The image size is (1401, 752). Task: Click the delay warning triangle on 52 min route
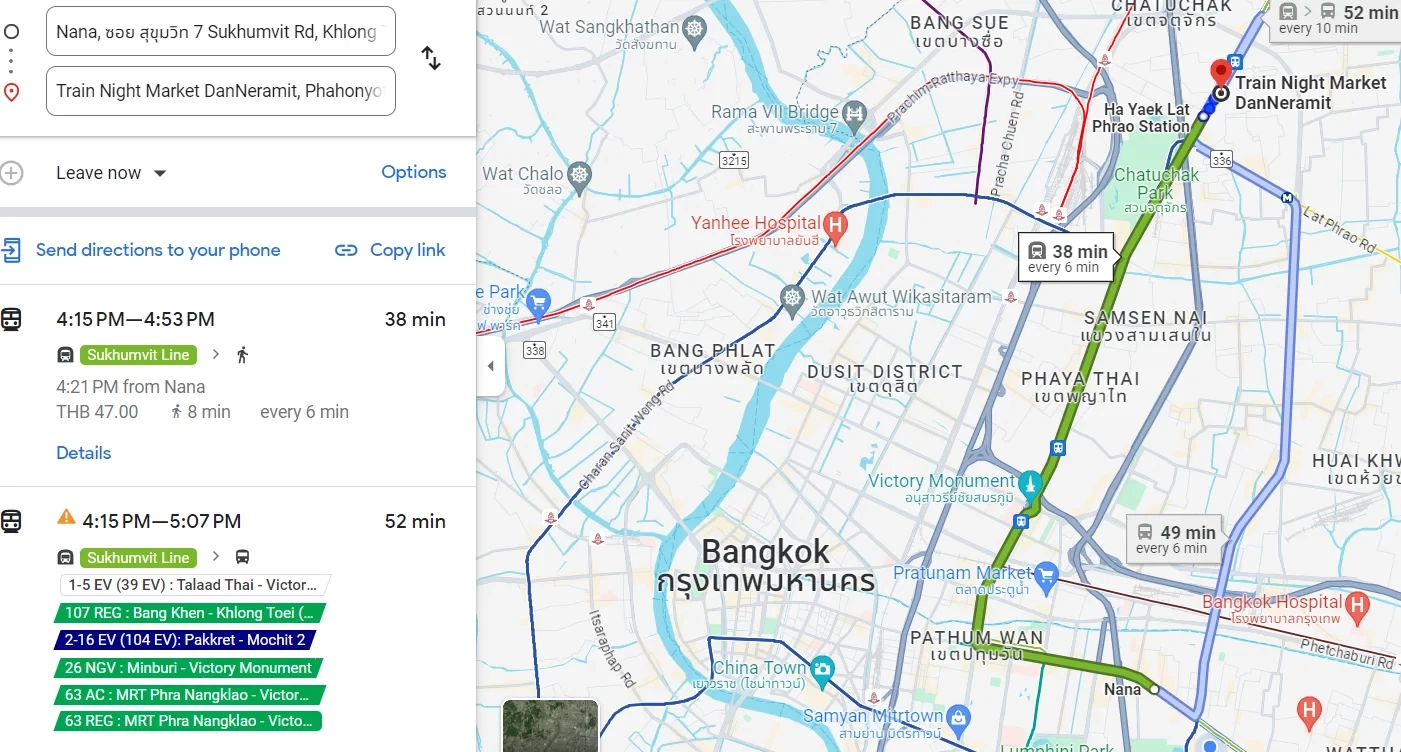click(66, 518)
